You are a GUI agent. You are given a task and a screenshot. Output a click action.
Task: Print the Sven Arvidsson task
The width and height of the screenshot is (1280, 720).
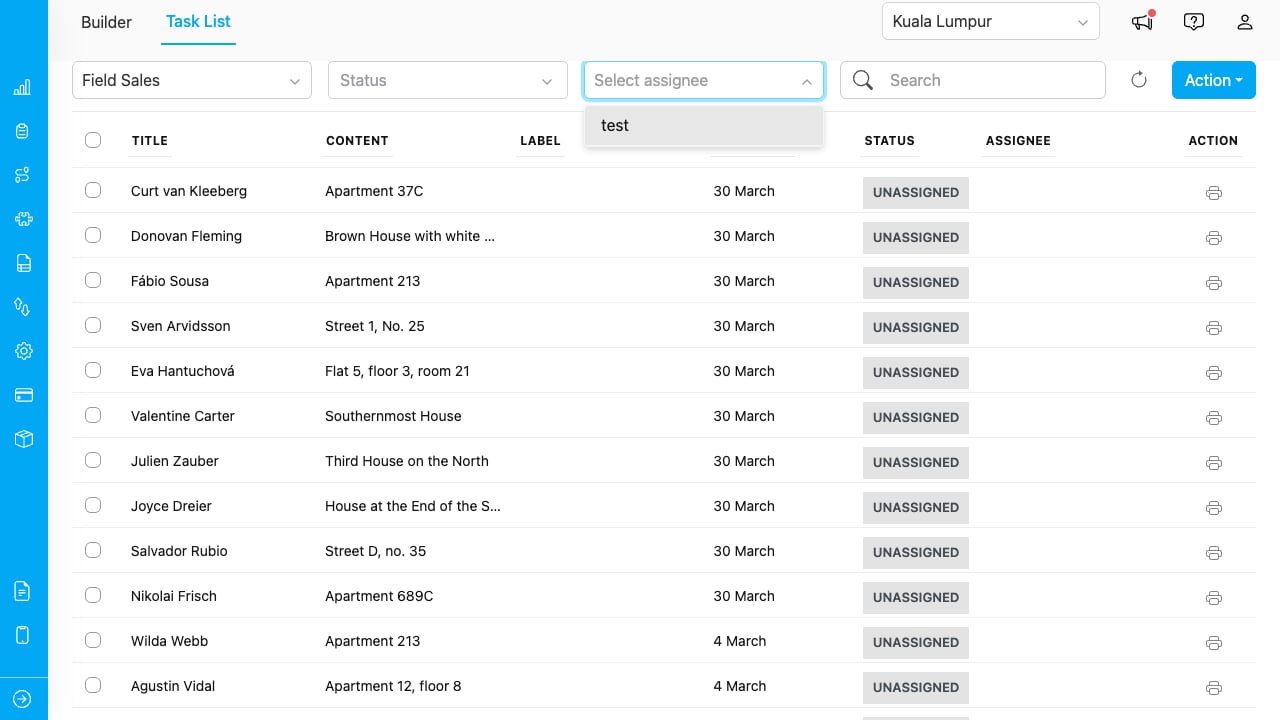pyautogui.click(x=1214, y=328)
